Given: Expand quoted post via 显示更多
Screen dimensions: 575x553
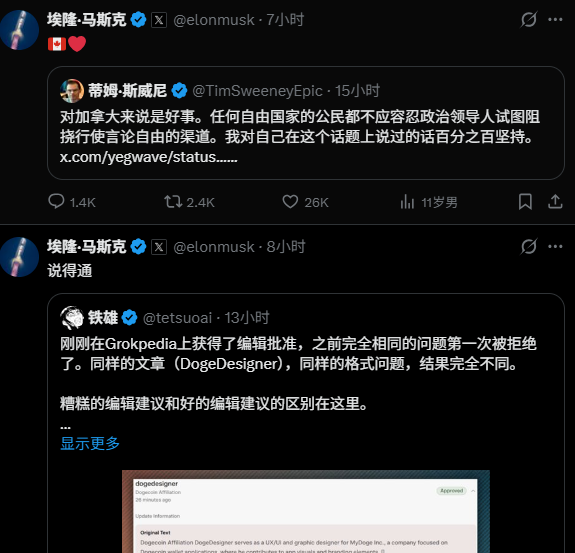Looking at the screenshot, I should 90,443.
